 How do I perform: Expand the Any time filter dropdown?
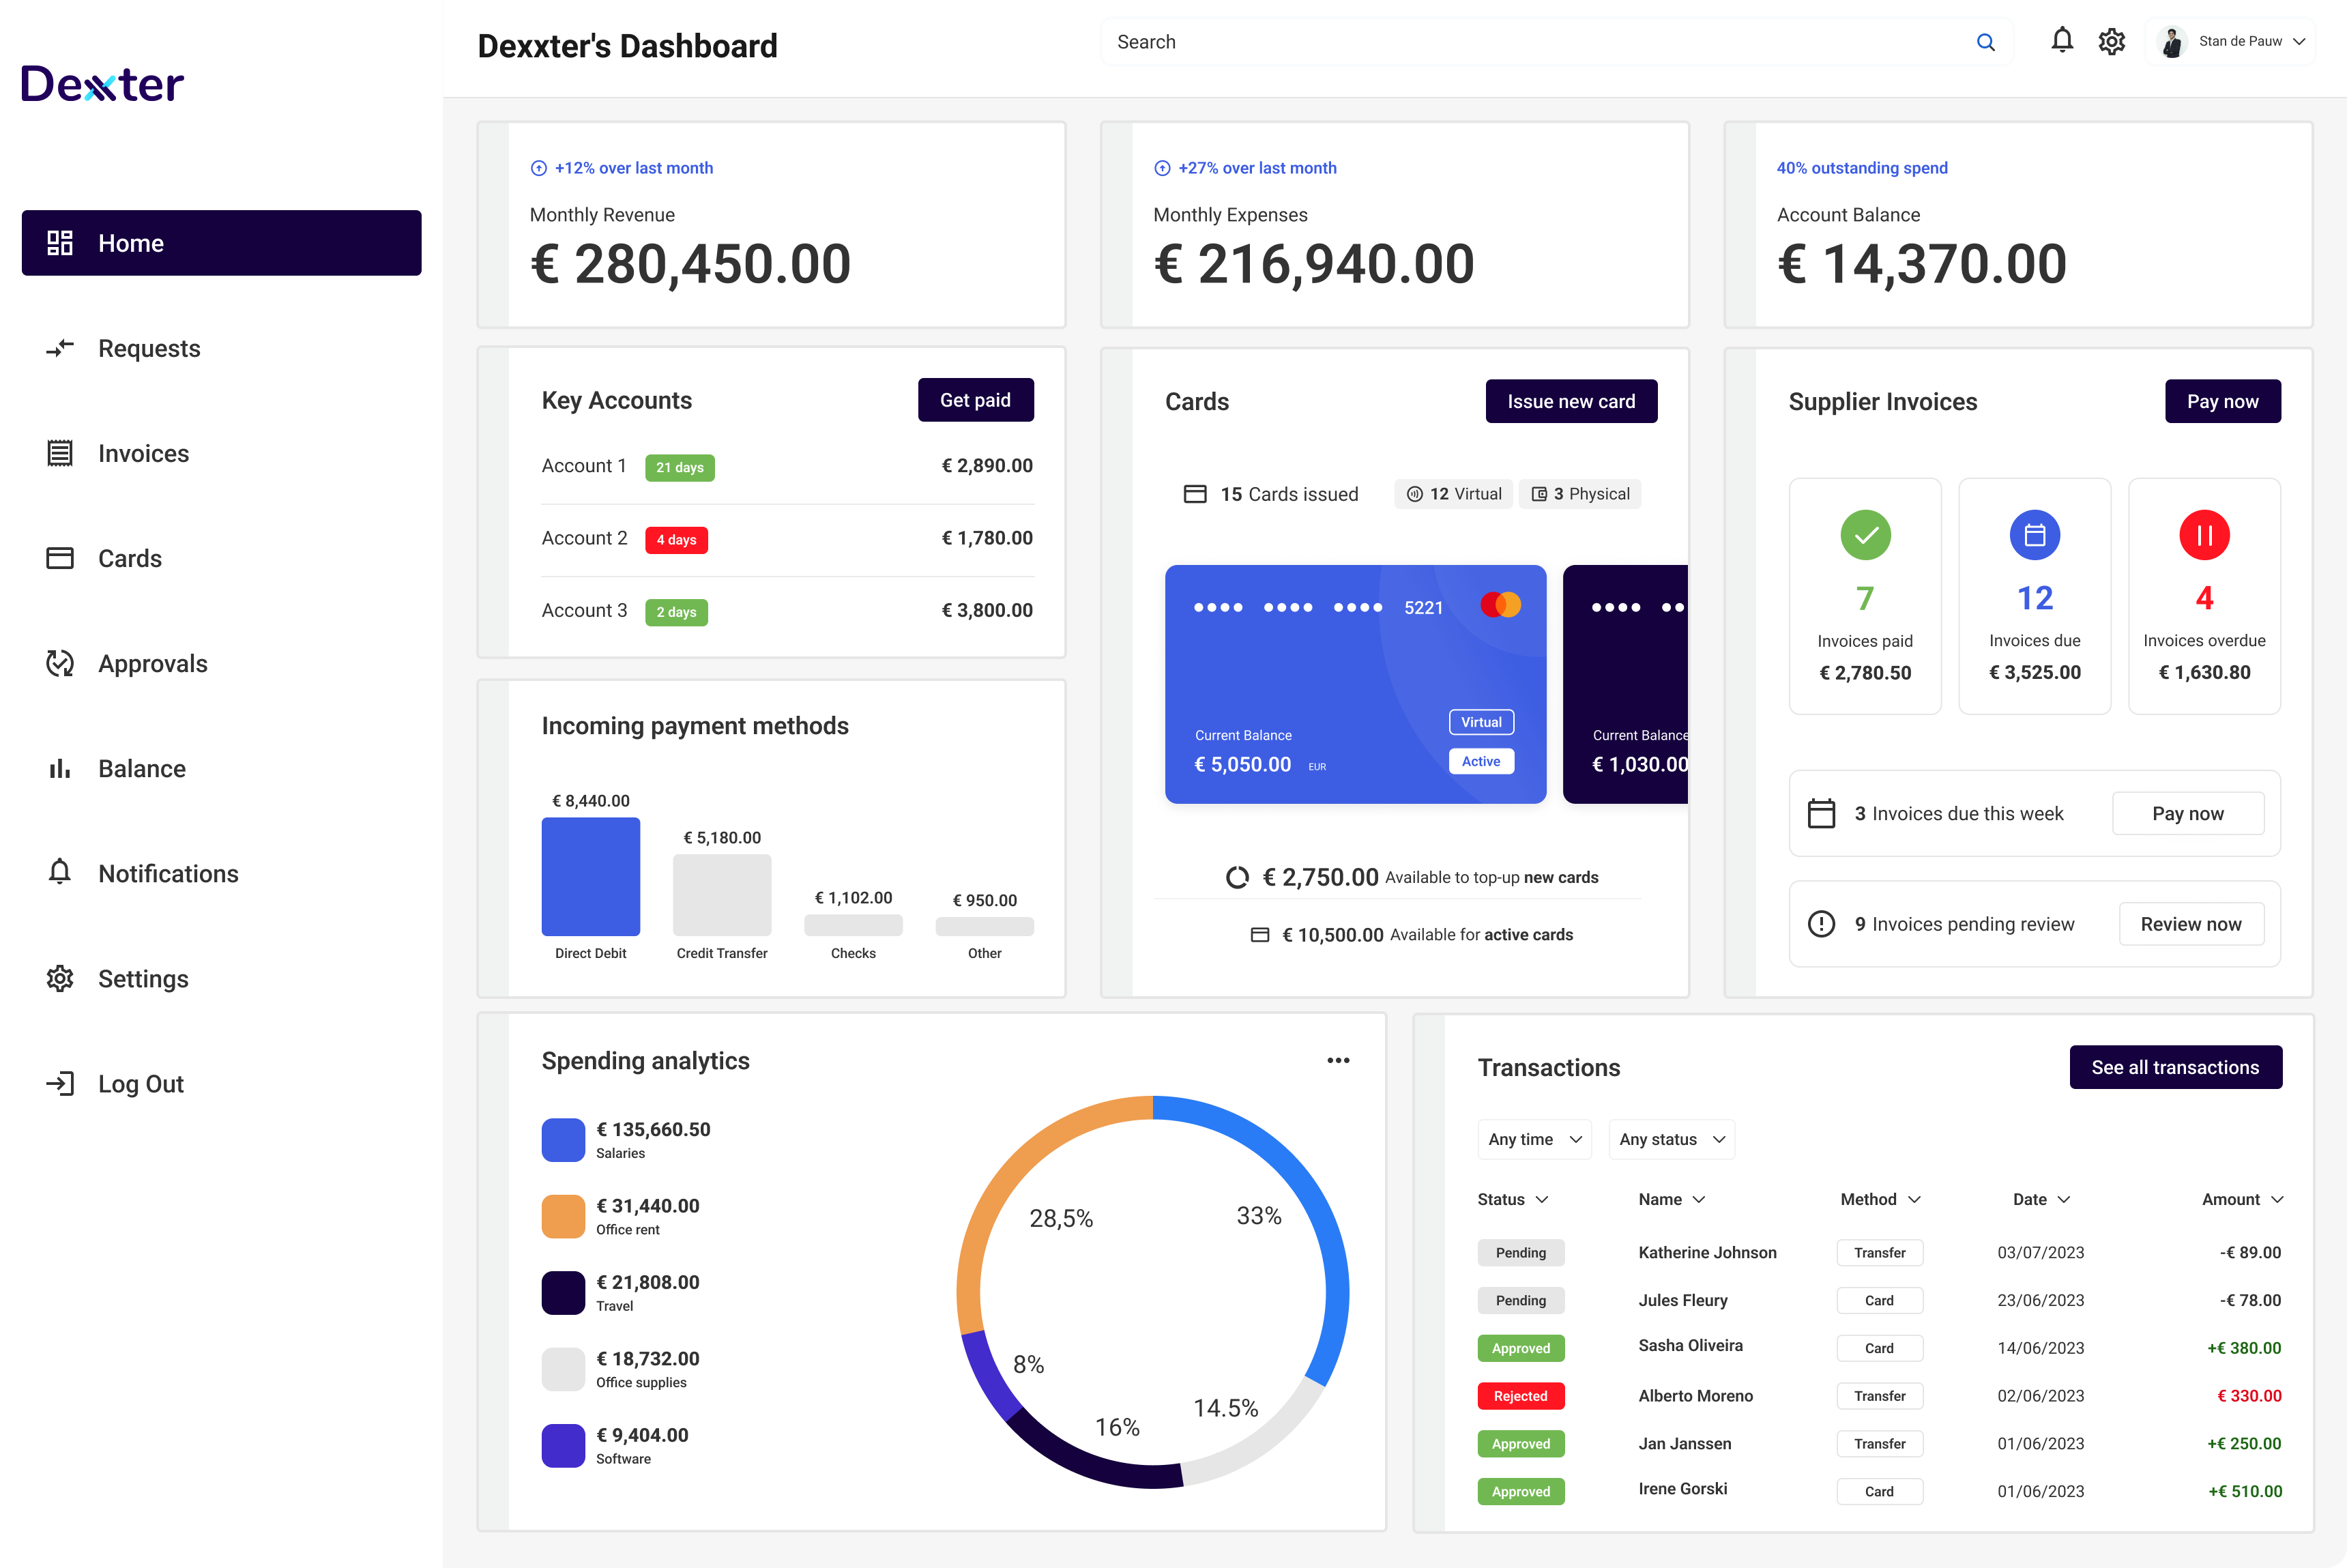(x=1534, y=1139)
